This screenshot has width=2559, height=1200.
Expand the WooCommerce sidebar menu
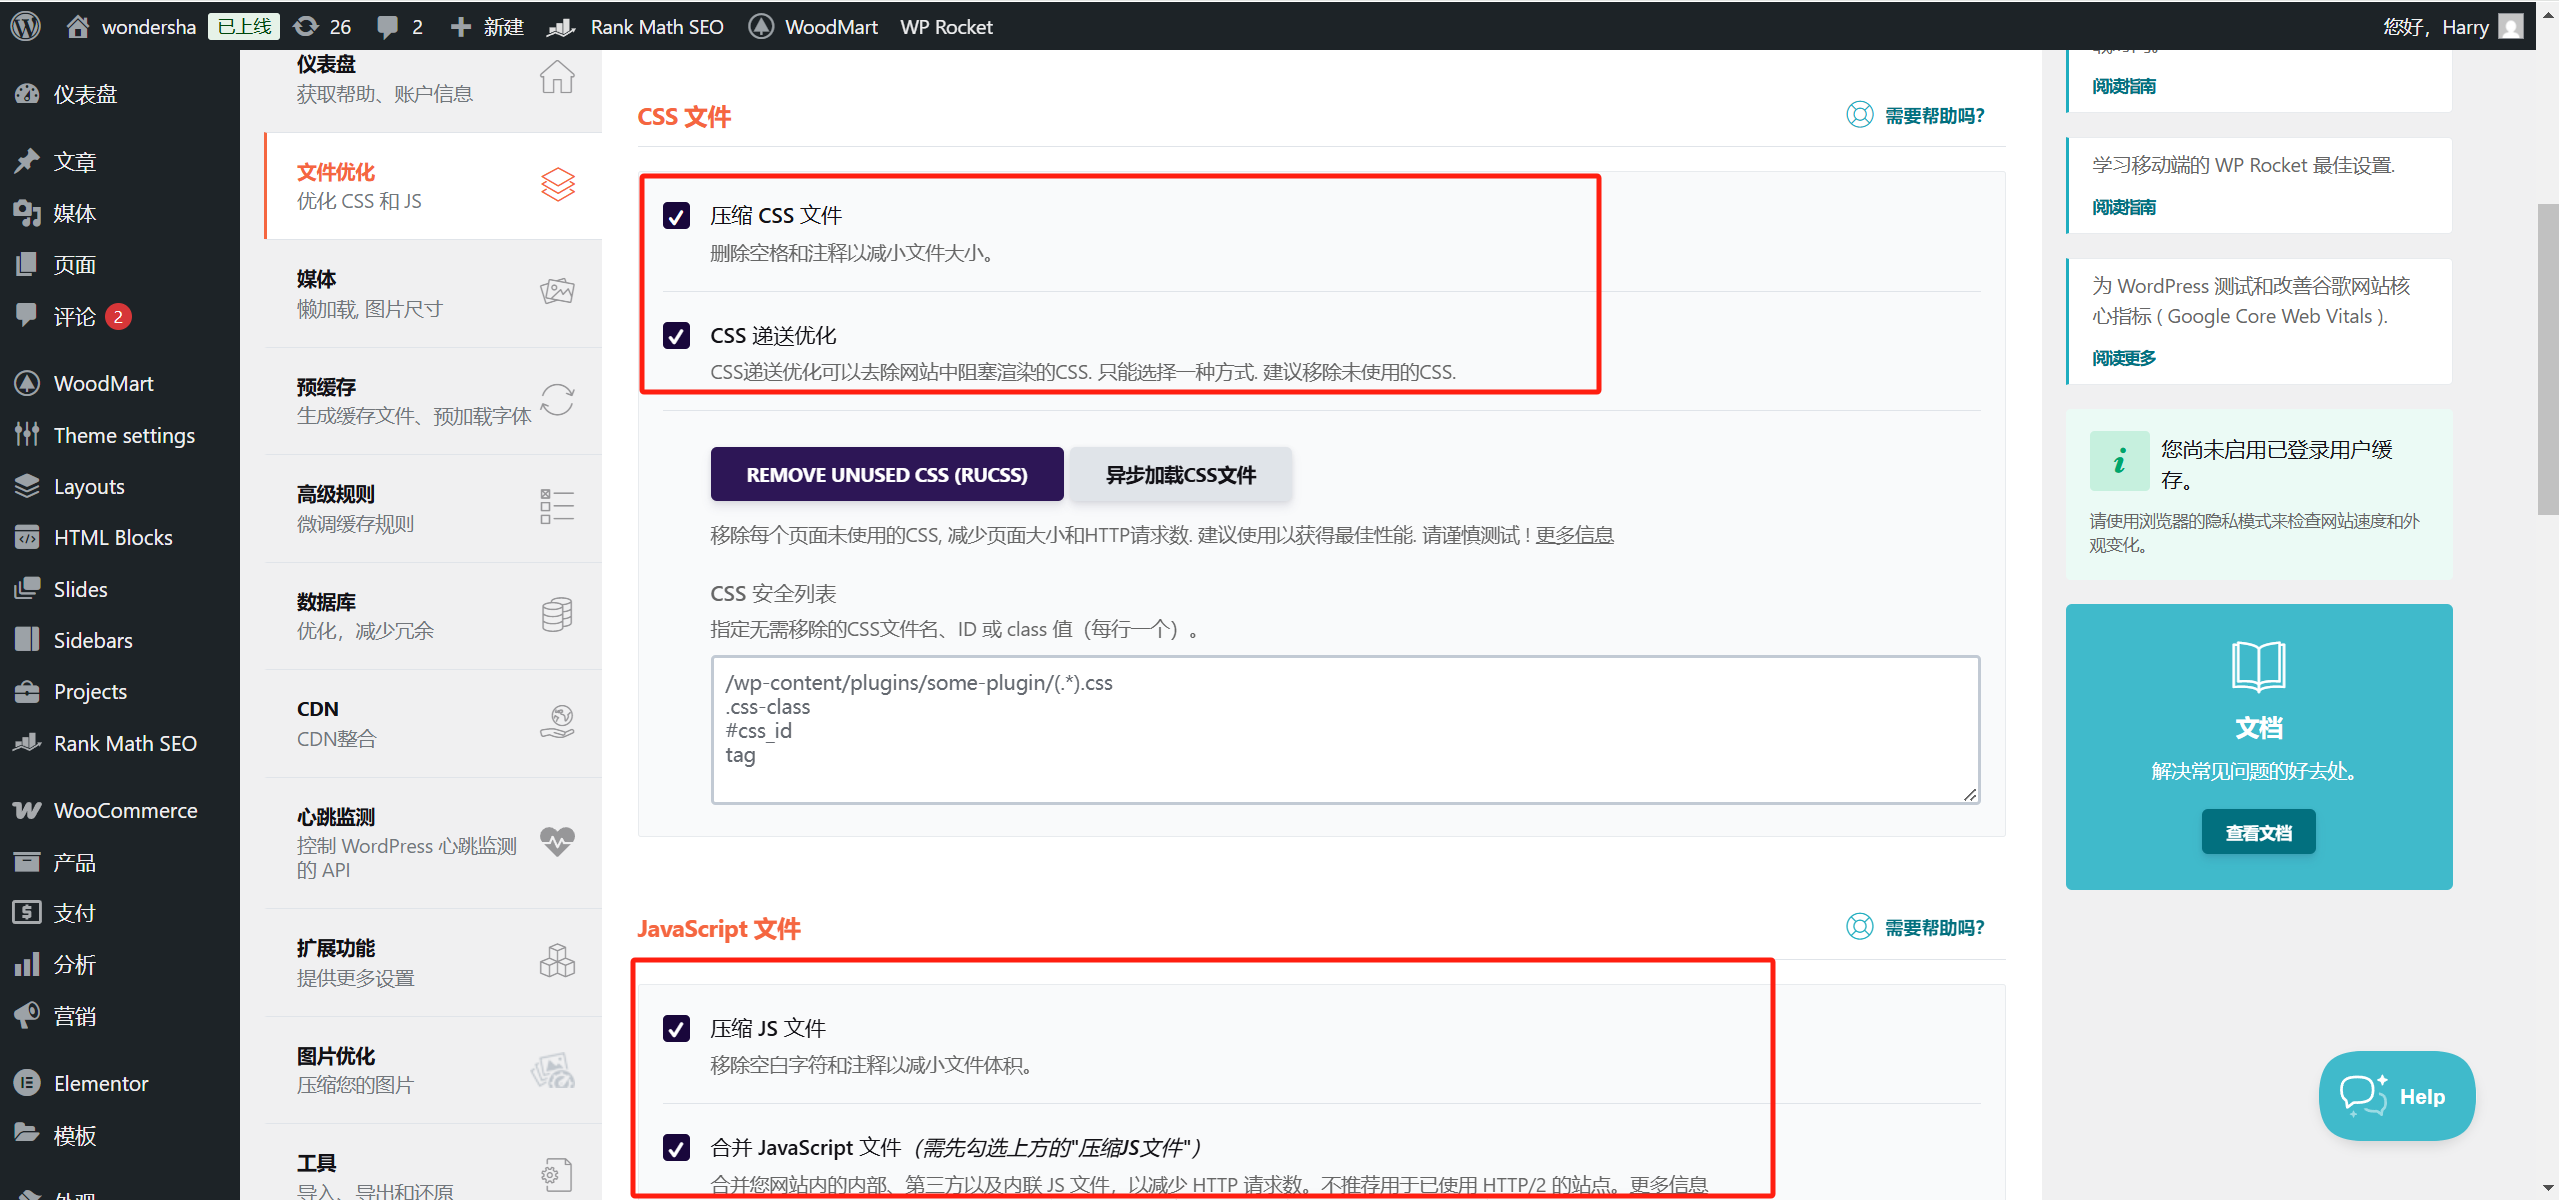point(125,811)
